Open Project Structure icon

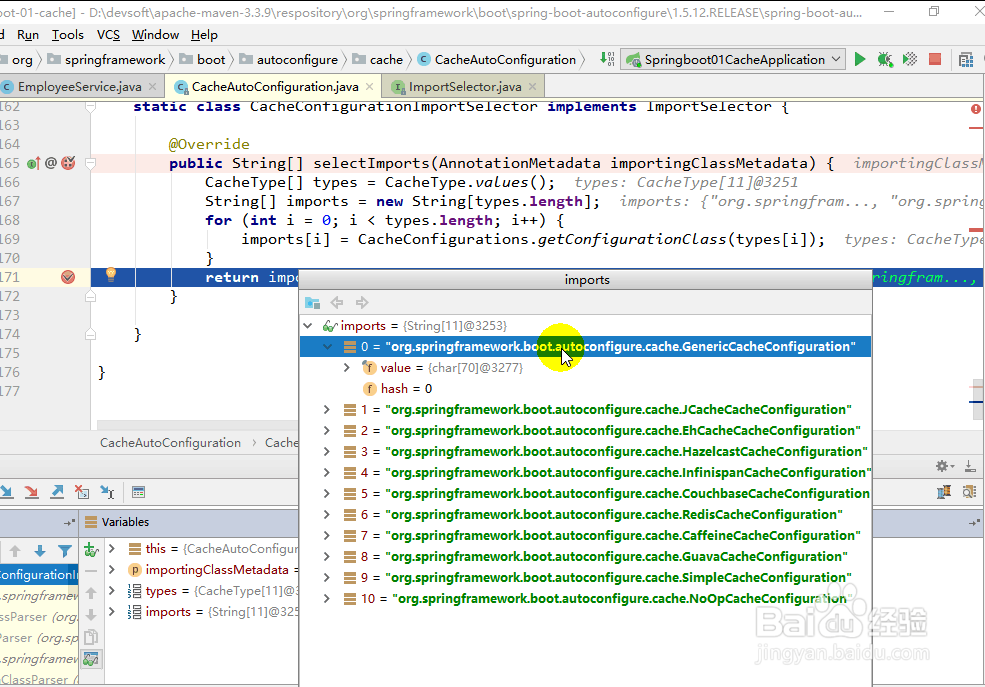pyautogui.click(x=966, y=60)
